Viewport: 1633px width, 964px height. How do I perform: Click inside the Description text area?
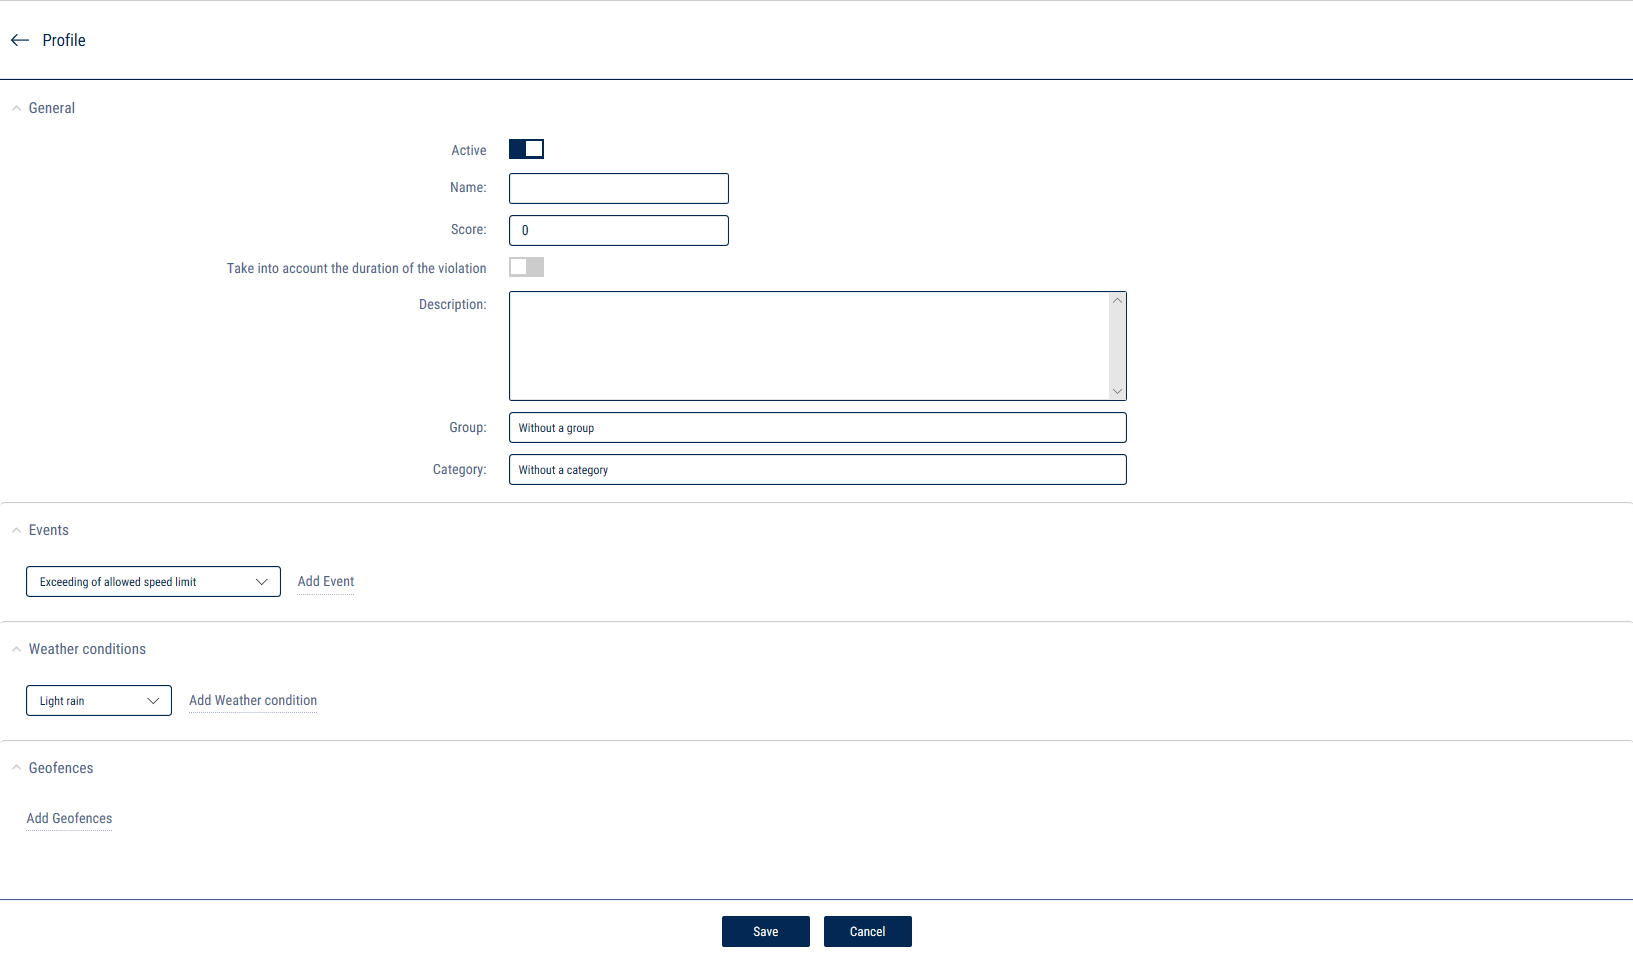point(808,346)
